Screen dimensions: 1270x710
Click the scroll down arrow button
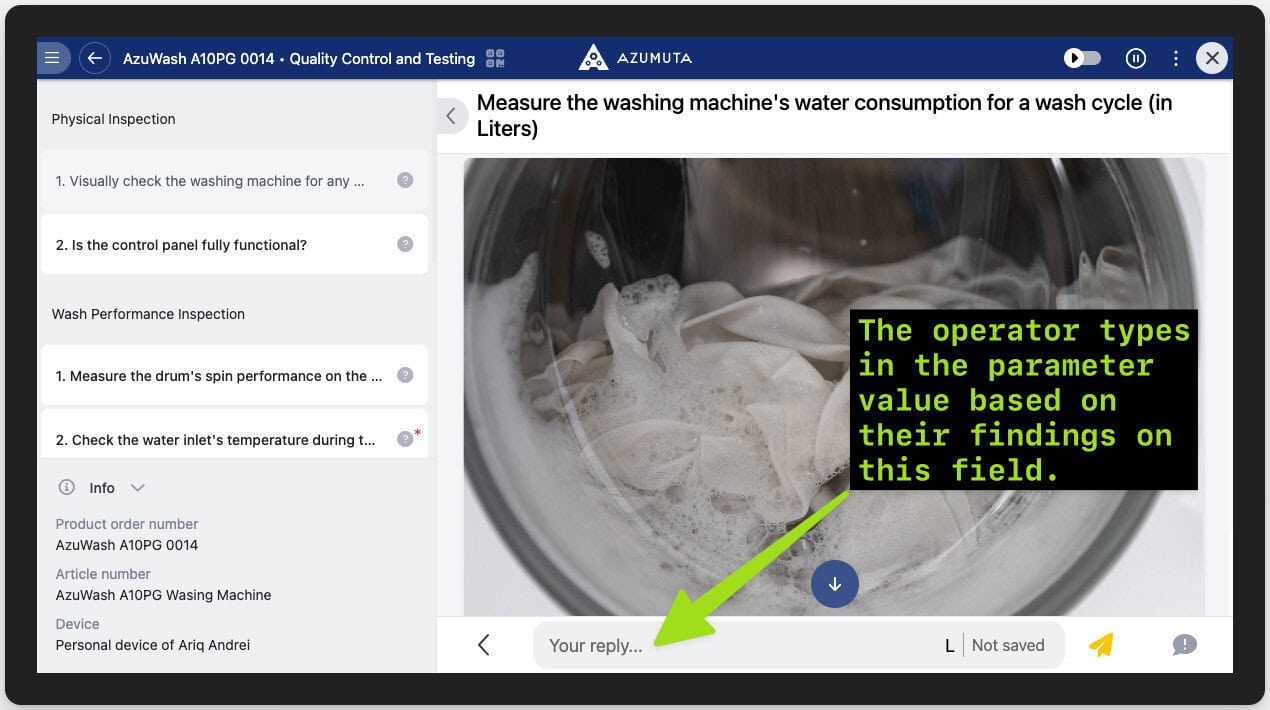[x=835, y=584]
